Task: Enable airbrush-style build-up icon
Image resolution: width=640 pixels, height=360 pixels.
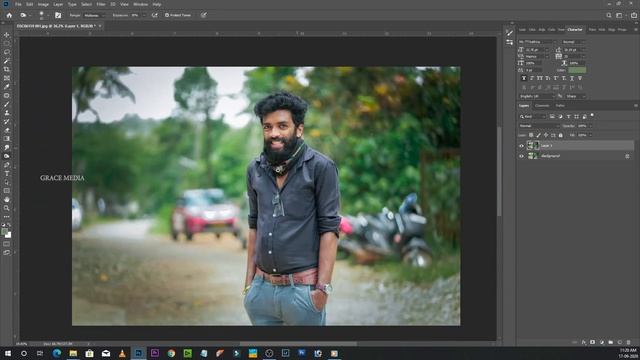Action: [154, 15]
